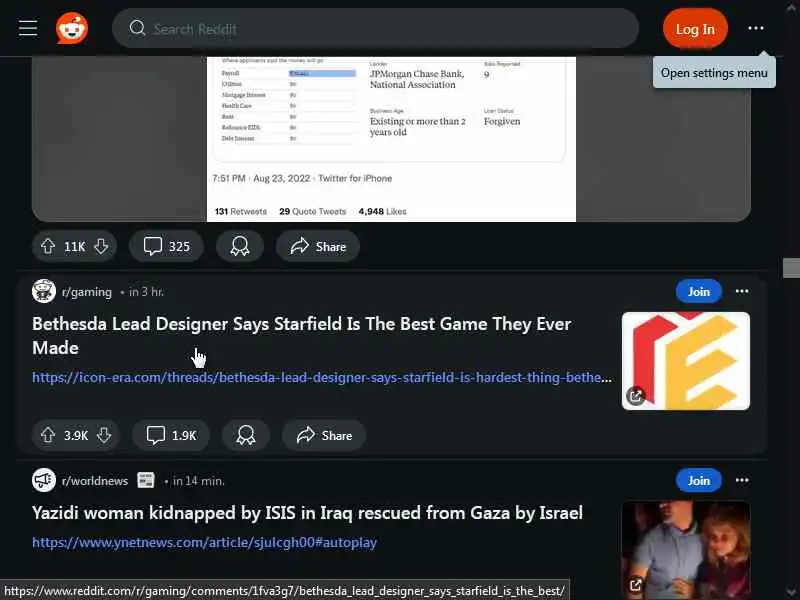This screenshot has width=800, height=600.
Task: Give an award to the Starfield post
Action: (x=246, y=435)
